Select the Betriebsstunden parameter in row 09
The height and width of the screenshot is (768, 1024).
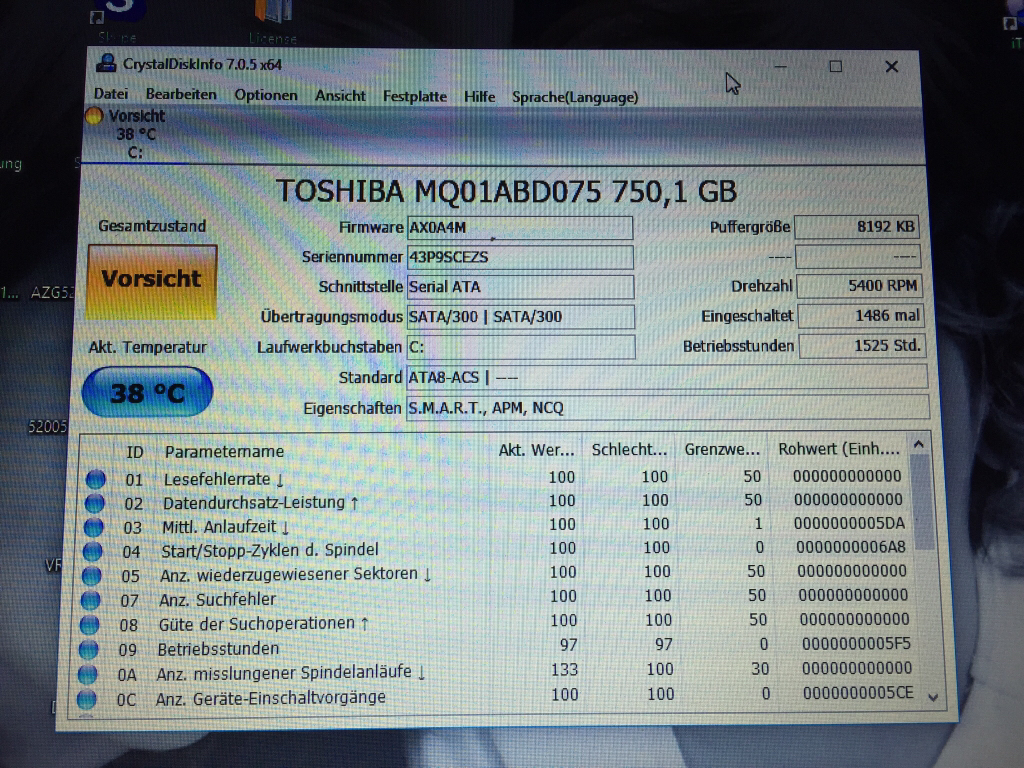218,648
